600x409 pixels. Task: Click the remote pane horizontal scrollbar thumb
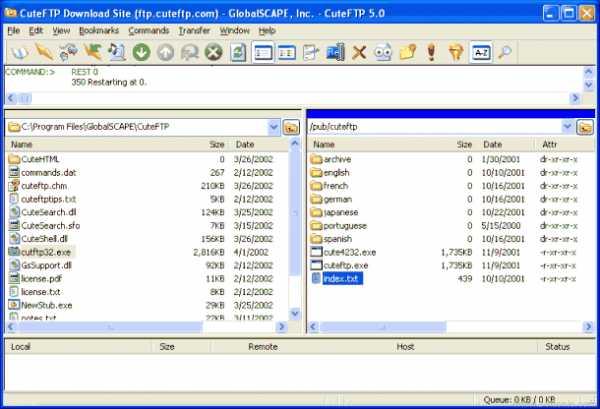click(383, 327)
